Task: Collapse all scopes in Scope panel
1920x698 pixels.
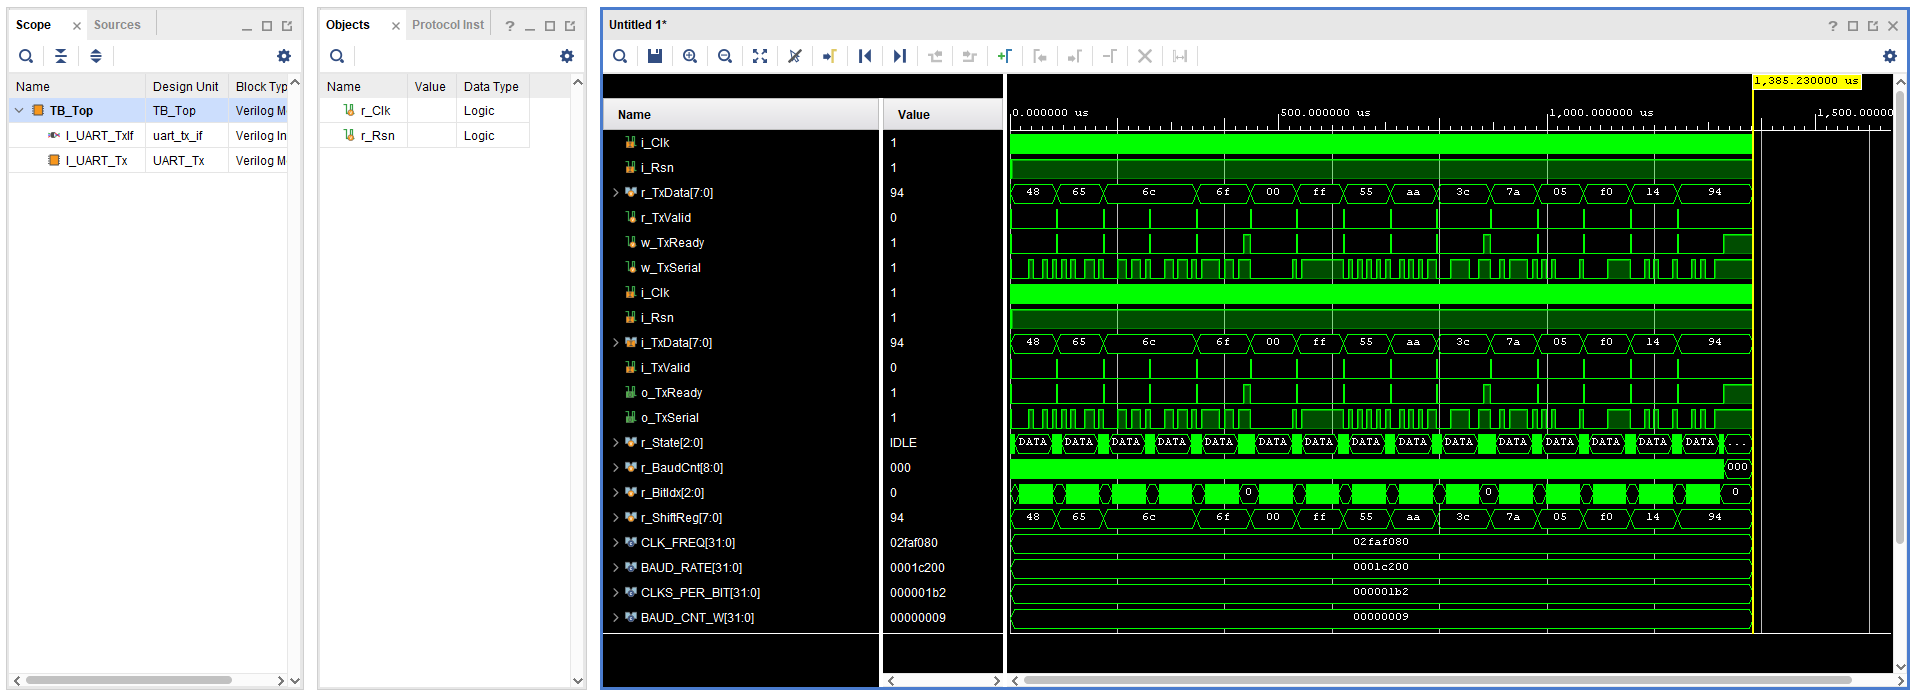Action: coord(61,56)
